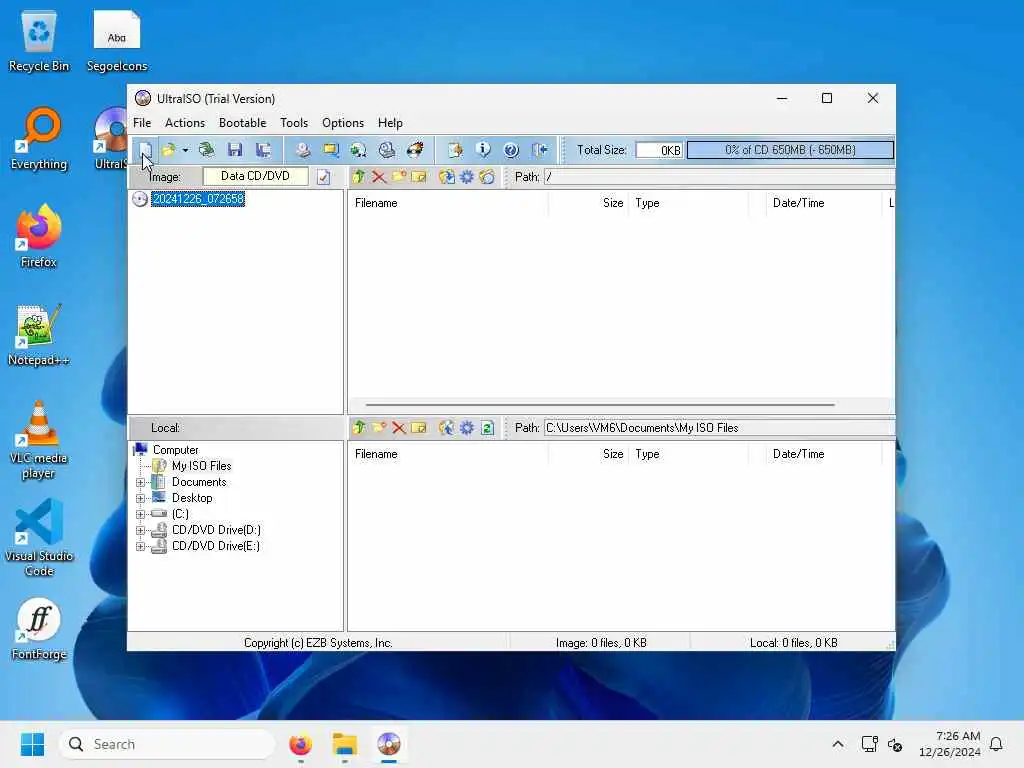Open the Windows Start menu
Screen dimensions: 1024x768
[x=32, y=744]
